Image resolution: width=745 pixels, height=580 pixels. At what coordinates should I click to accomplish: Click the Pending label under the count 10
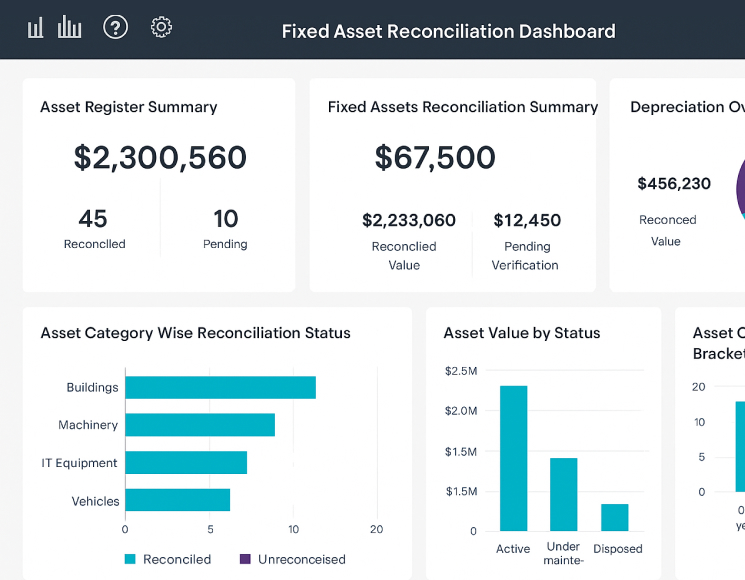pyautogui.click(x=225, y=244)
